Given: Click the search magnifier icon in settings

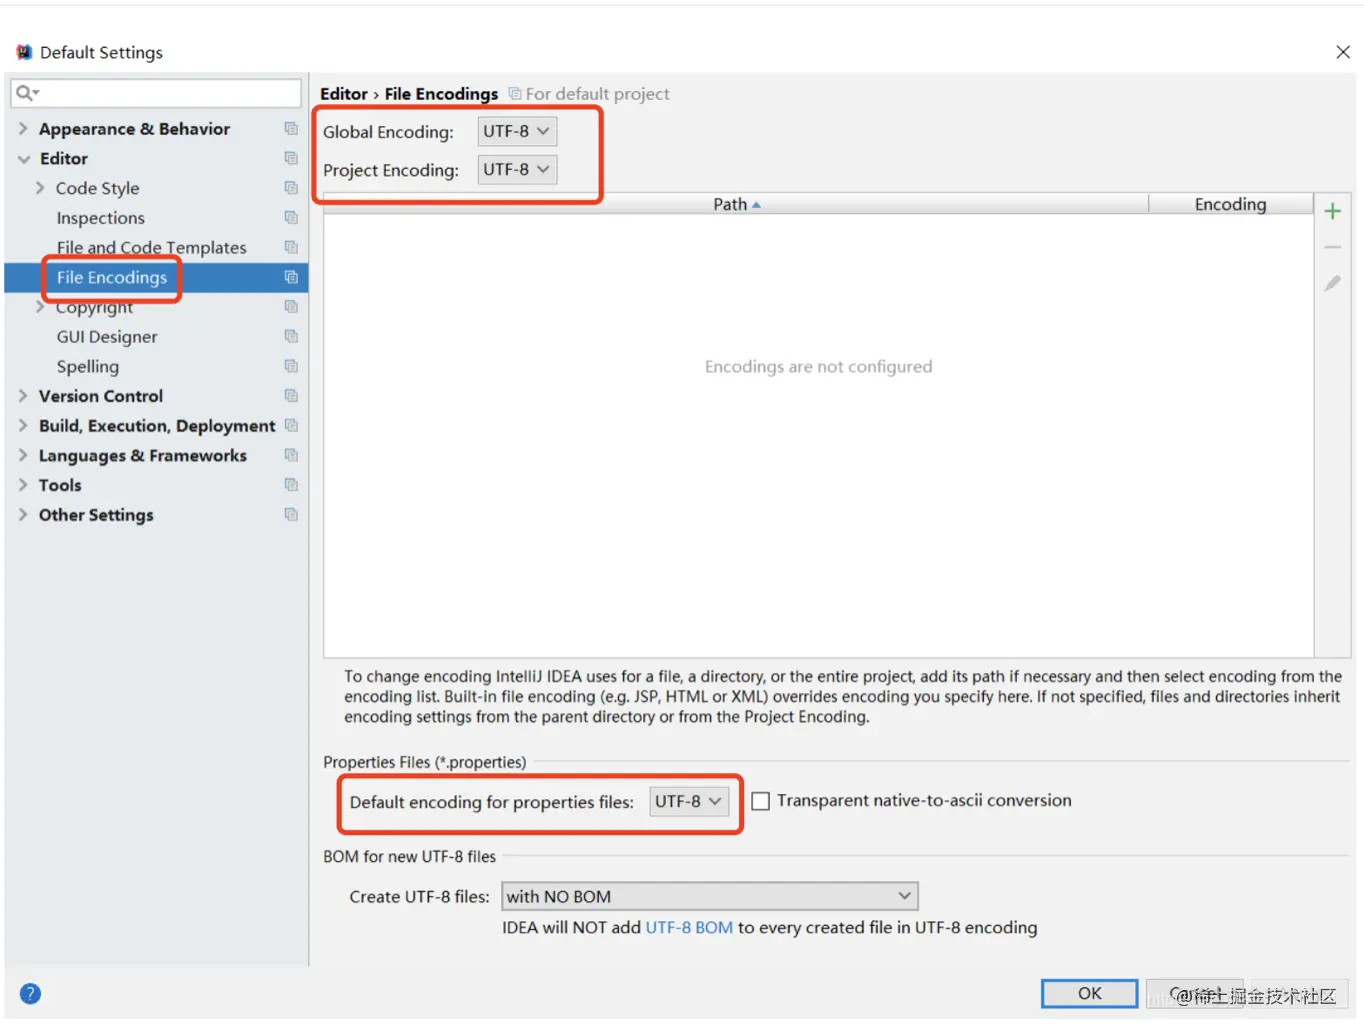Looking at the screenshot, I should 25,93.
